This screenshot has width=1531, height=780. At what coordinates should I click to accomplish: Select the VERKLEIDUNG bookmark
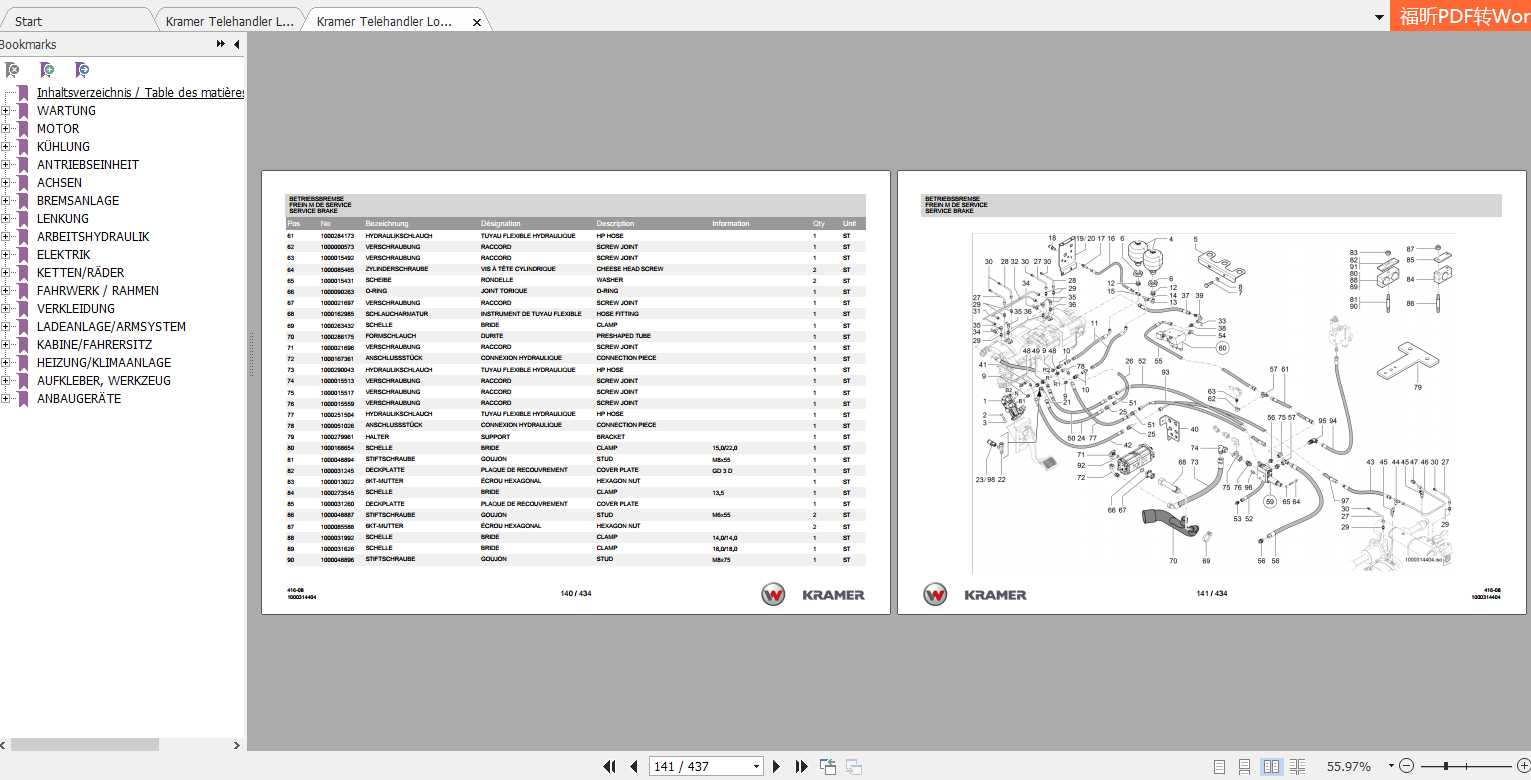(76, 309)
